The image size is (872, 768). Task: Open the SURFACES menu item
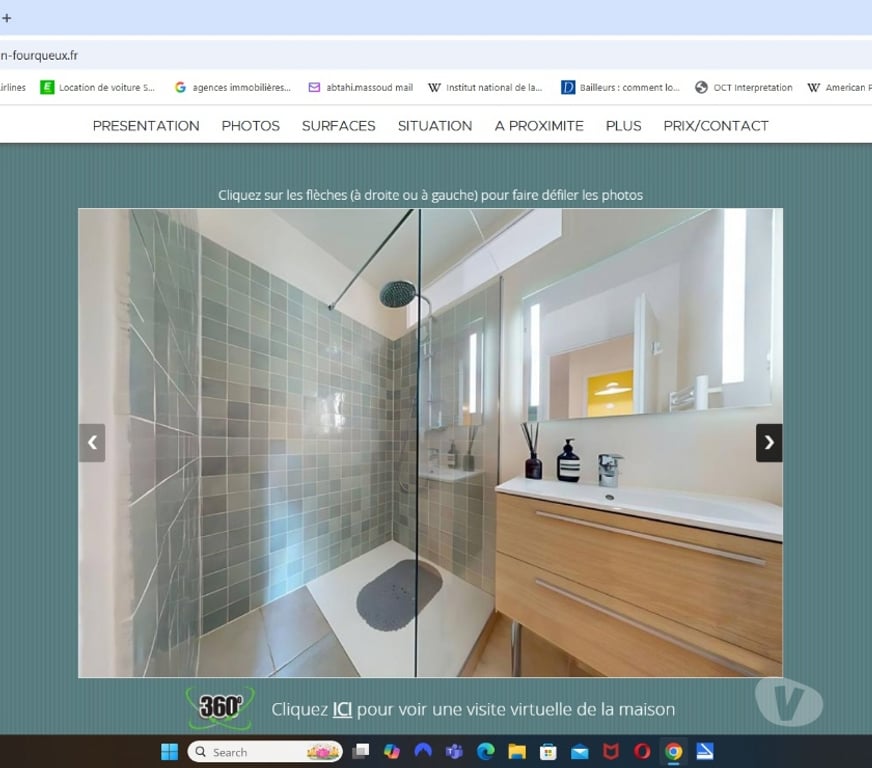338,125
